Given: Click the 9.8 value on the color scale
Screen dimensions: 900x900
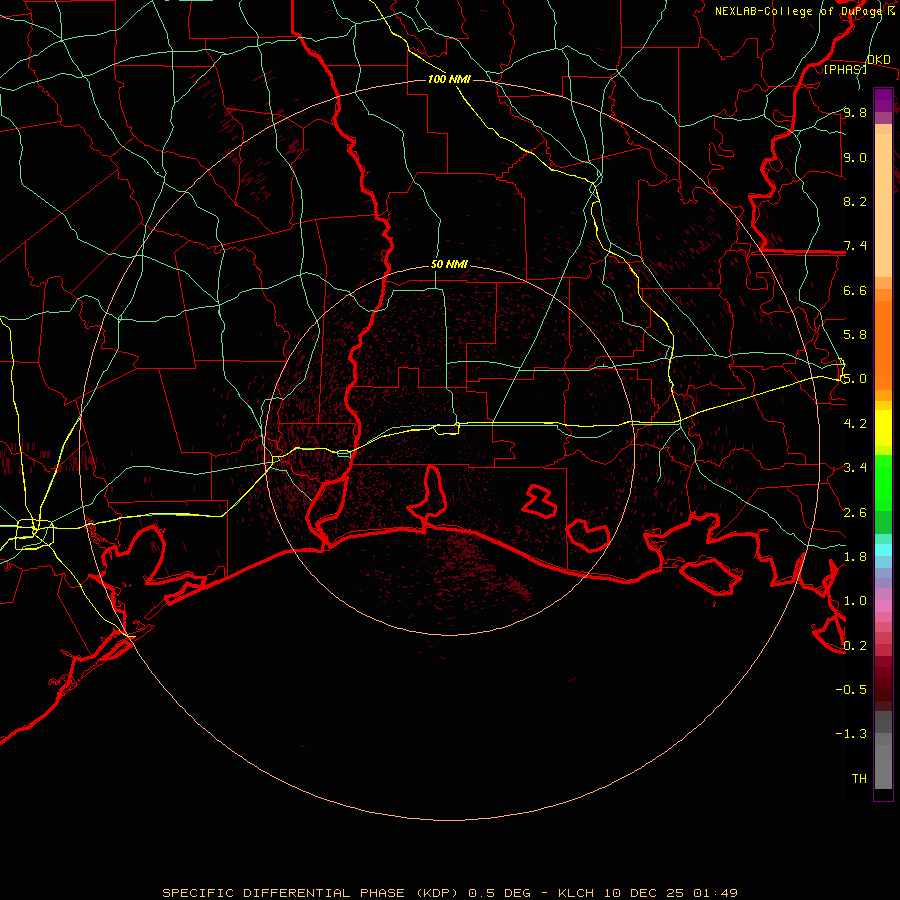Looking at the screenshot, I should (x=855, y=112).
